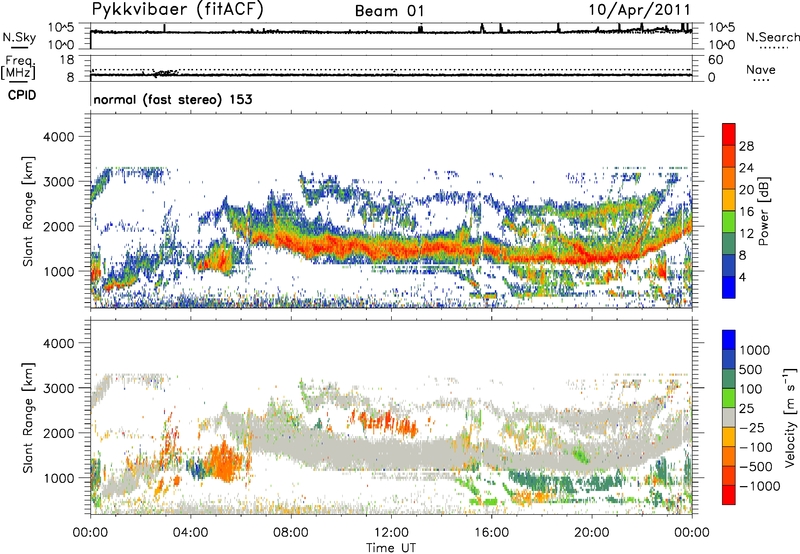Click the 500 label on the velocity colorbar
The image size is (800, 554).
[751, 370]
